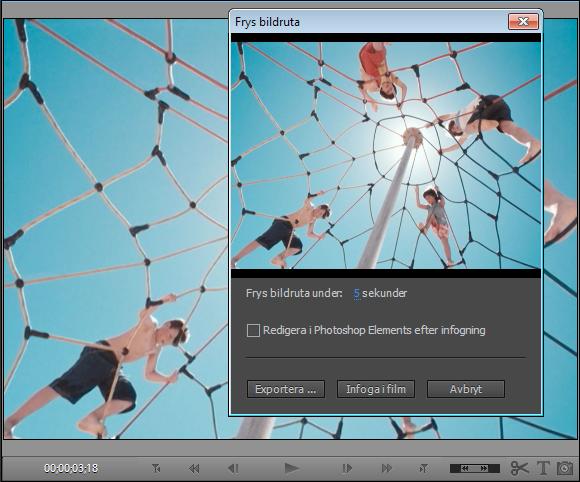The height and width of the screenshot is (482, 580).
Task: Go to previous edit point icon
Action: click(x=156, y=468)
